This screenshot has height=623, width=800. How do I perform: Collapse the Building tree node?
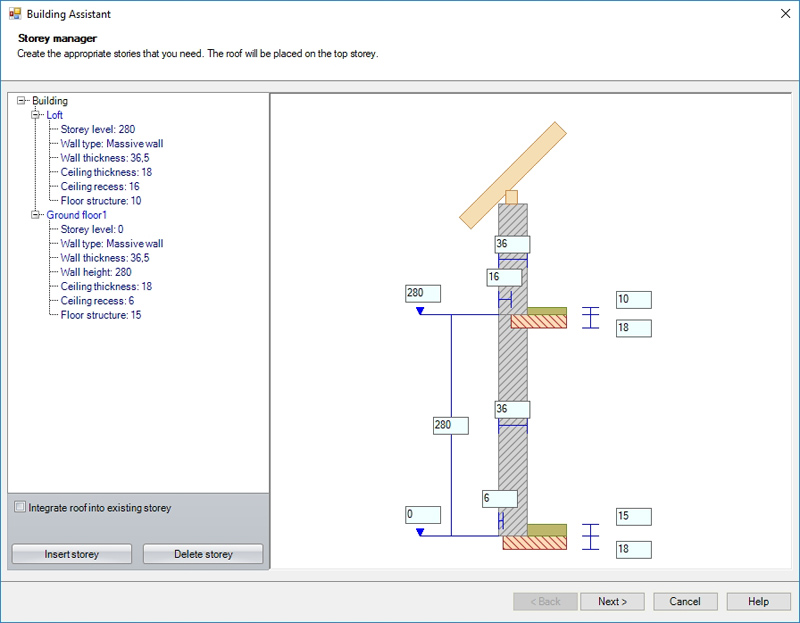tap(22, 101)
